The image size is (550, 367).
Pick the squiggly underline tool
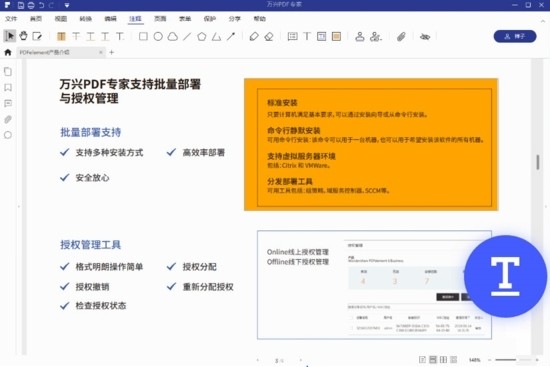[105, 36]
